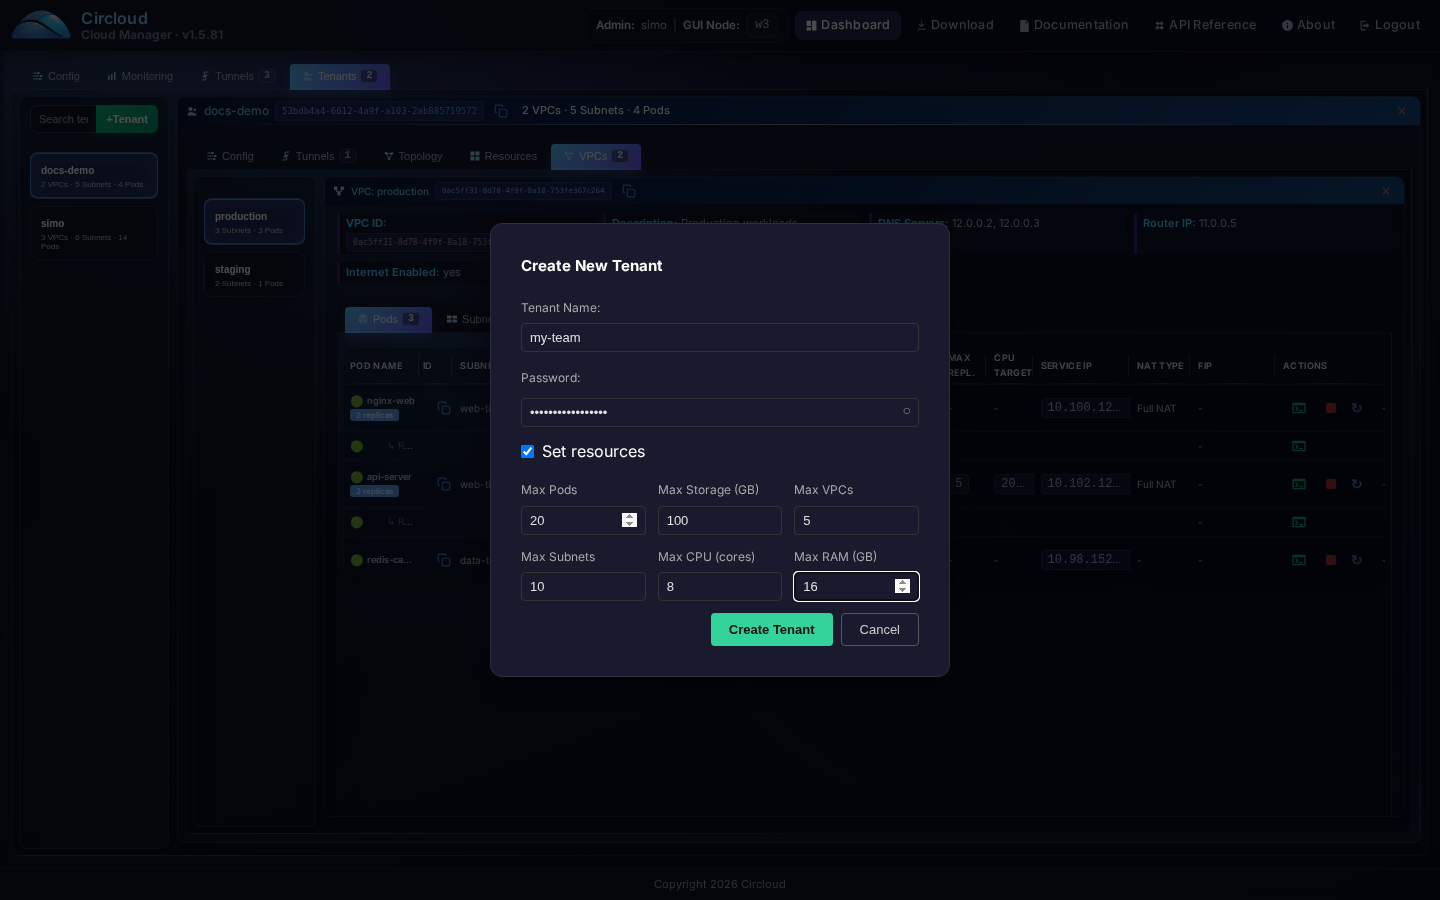Uncheck the Set resources checkbox
This screenshot has width=1440, height=900.
[527, 451]
